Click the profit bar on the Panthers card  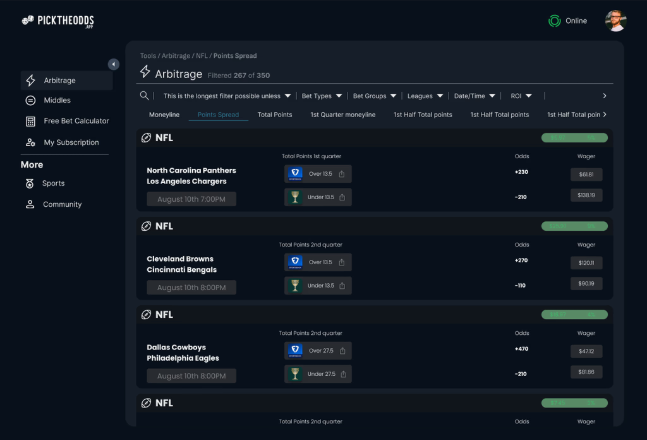pyautogui.click(x=574, y=138)
